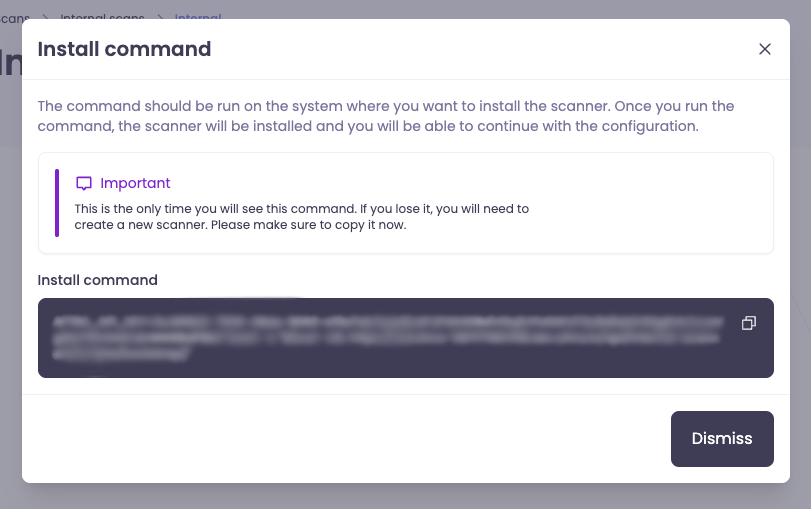
Task: Click the Important speech bubble icon
Action: (x=84, y=184)
